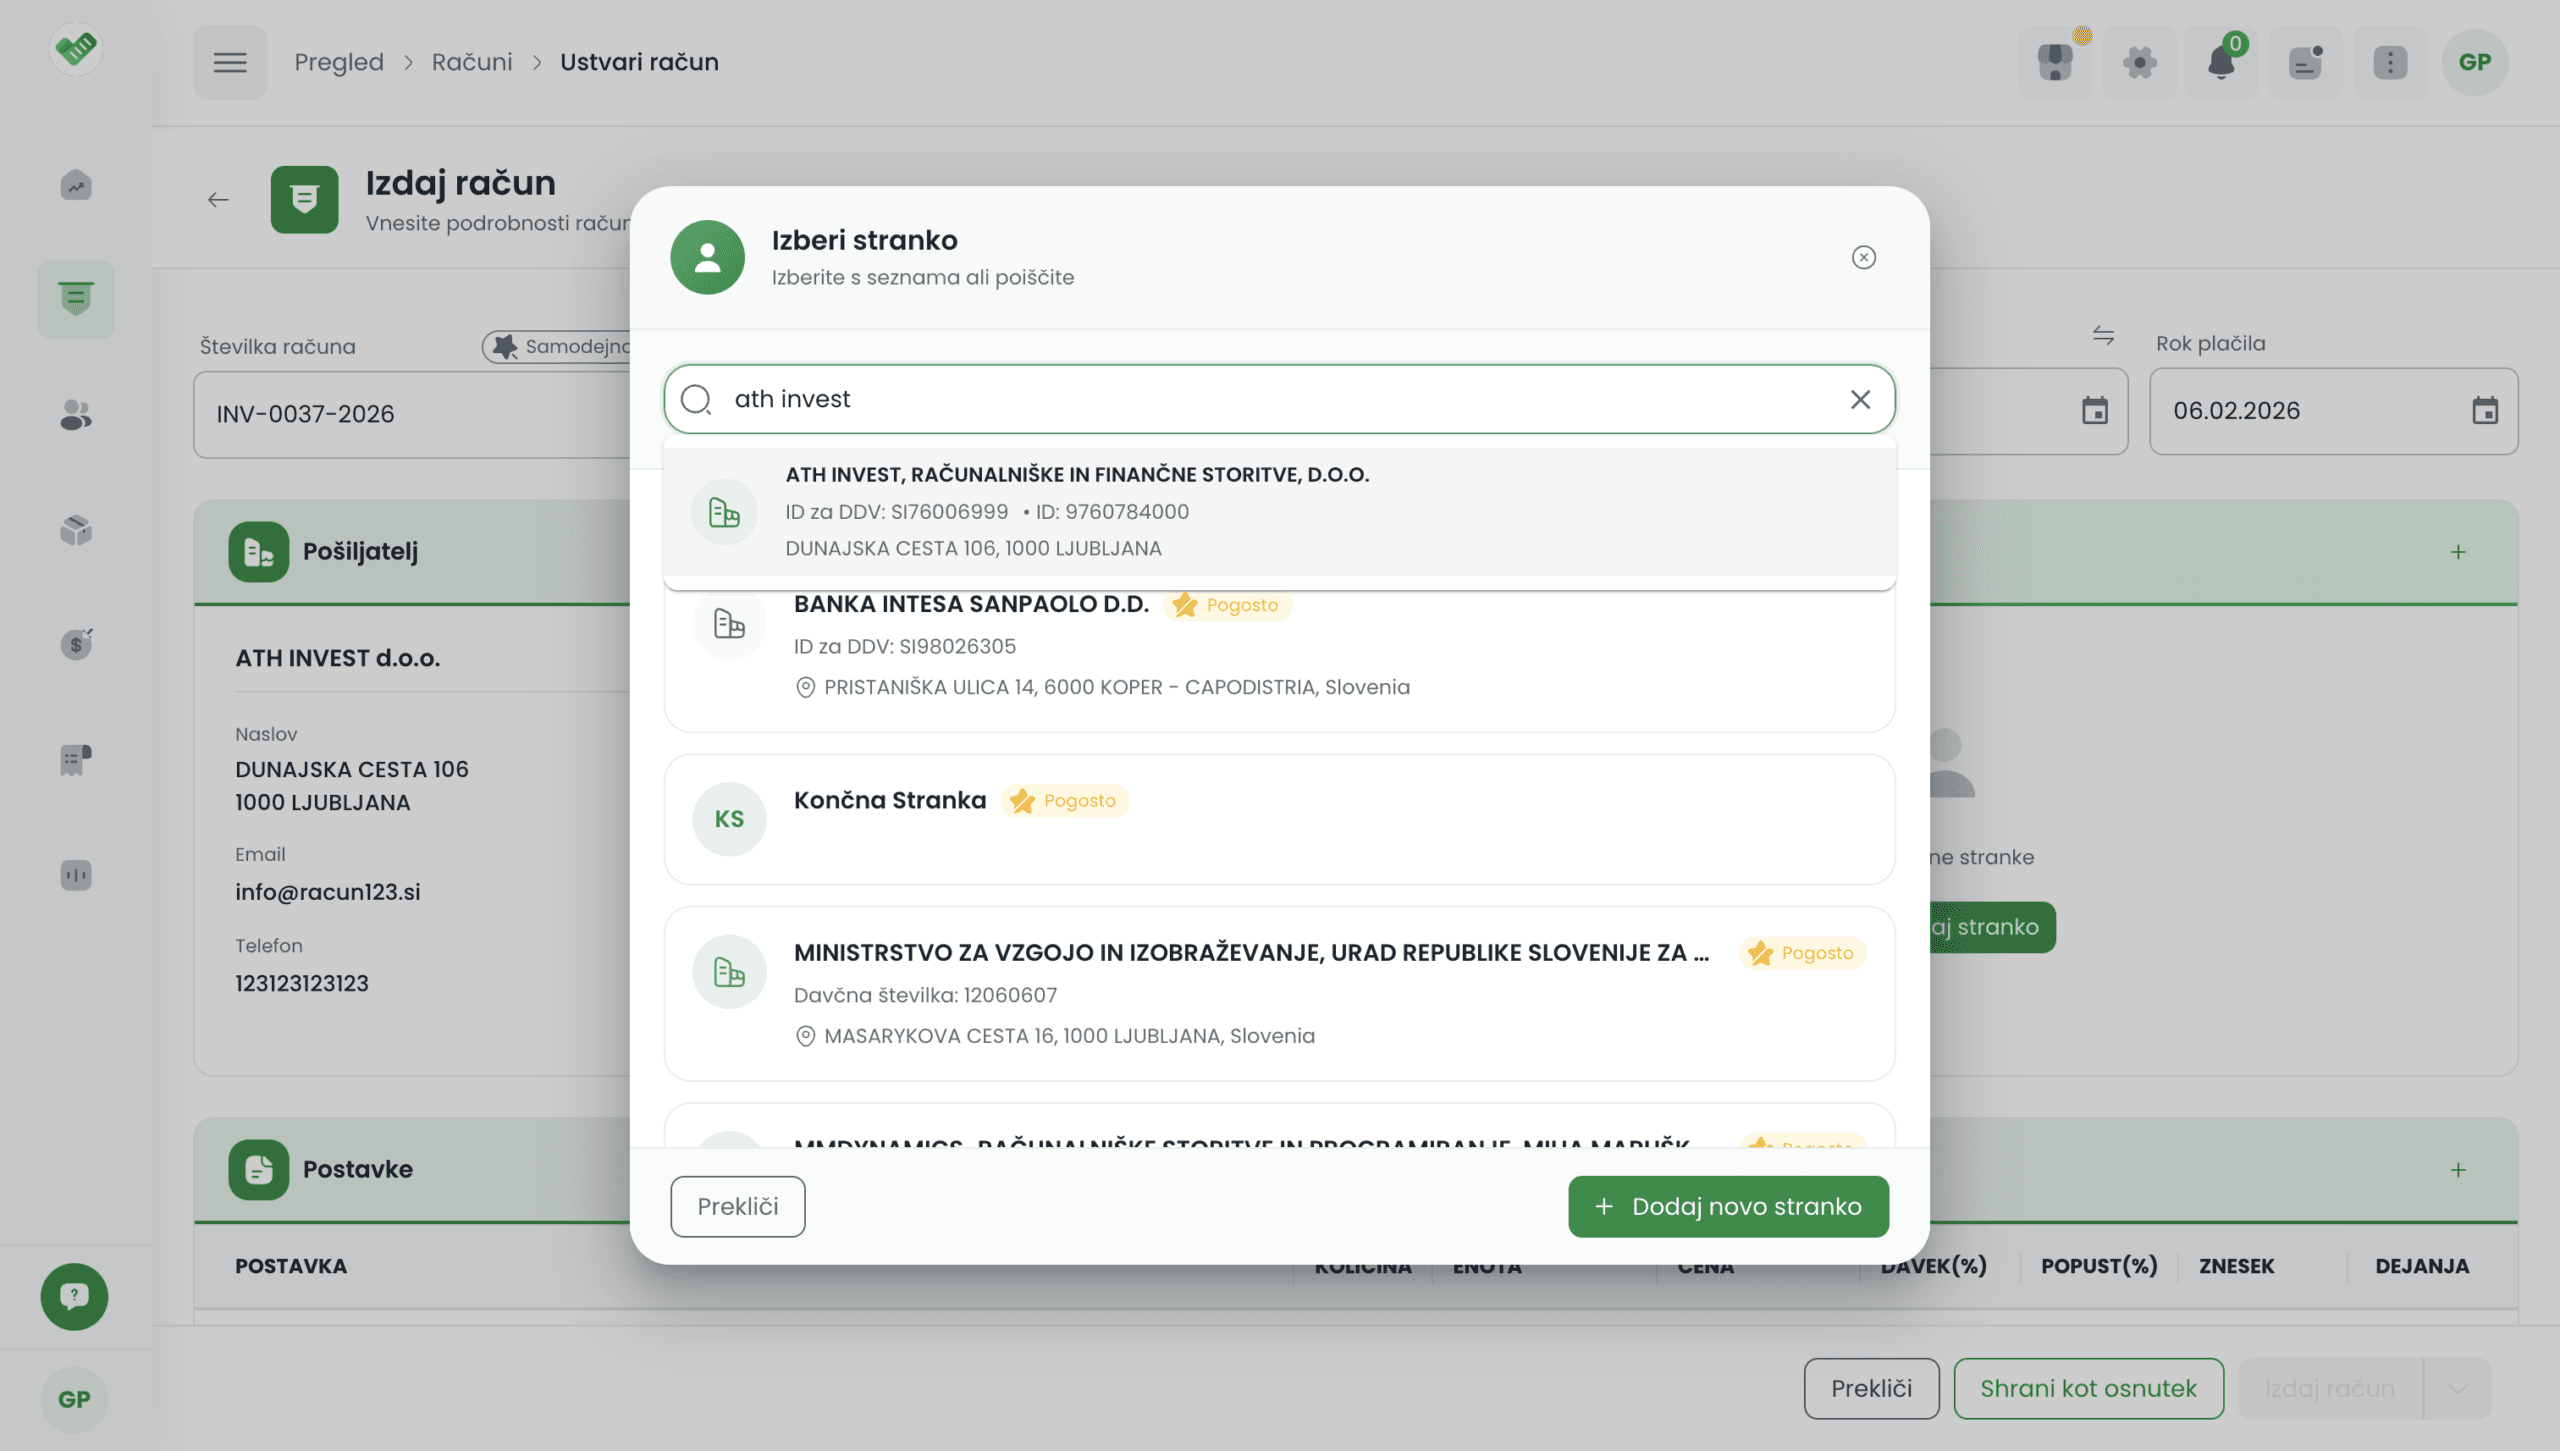Click Prekliči in the dialog
Image resolution: width=2560 pixels, height=1451 pixels.
pos(737,1206)
